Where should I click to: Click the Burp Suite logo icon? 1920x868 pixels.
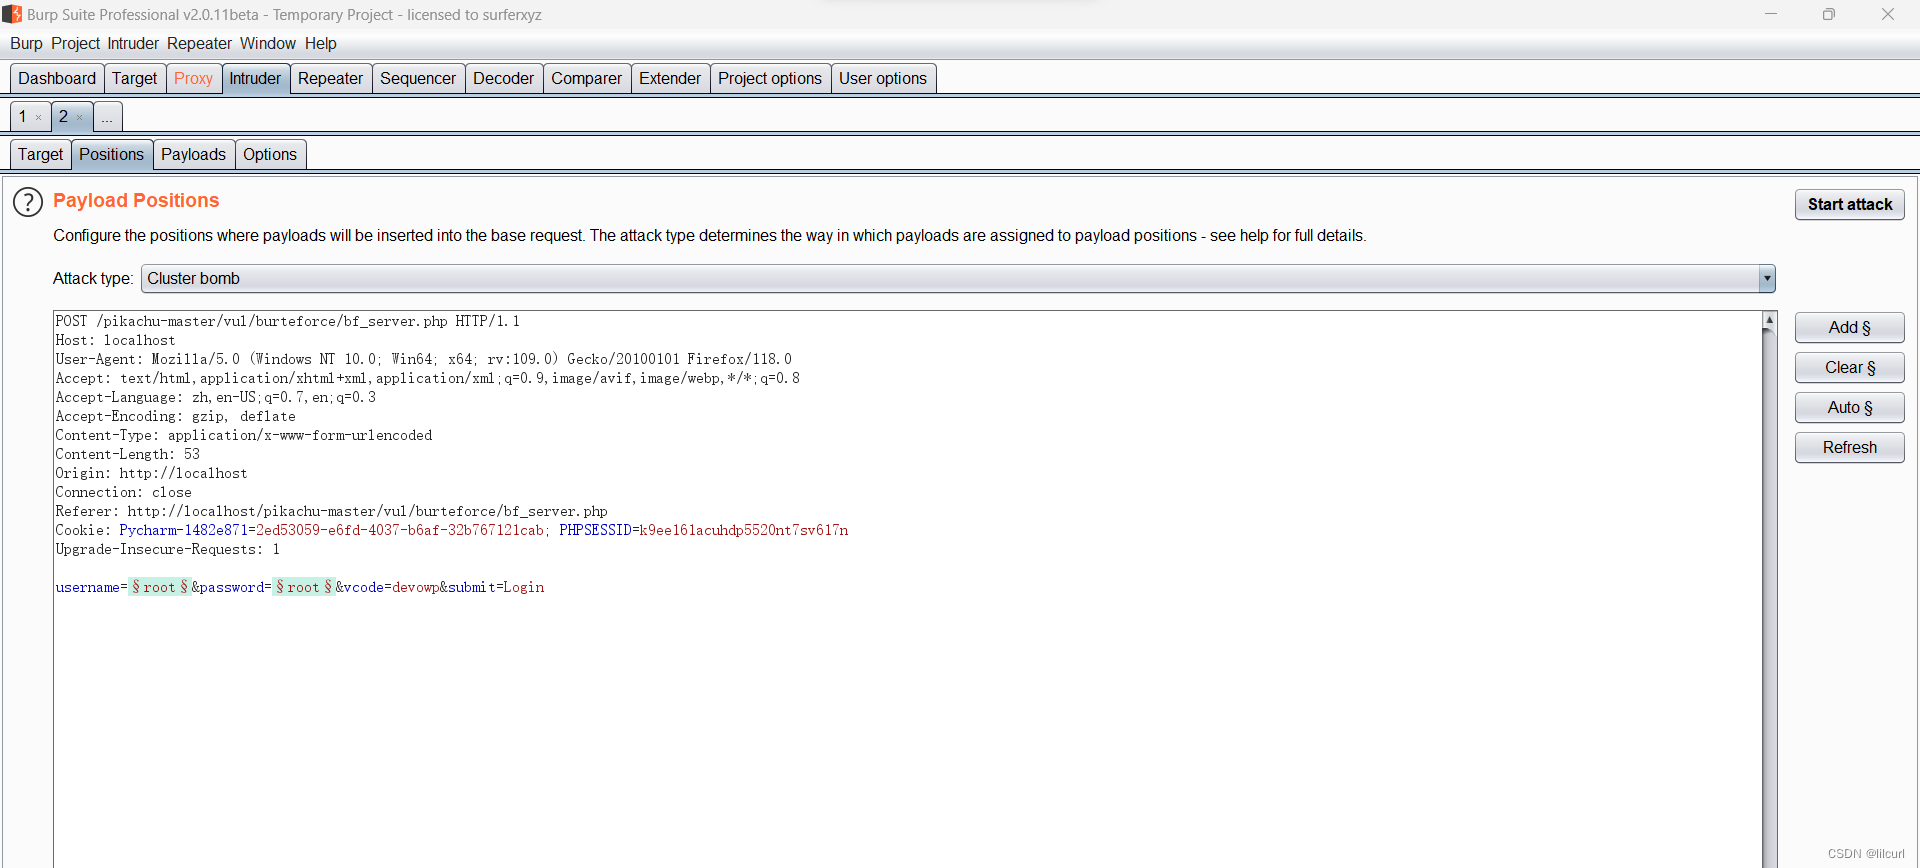[12, 14]
